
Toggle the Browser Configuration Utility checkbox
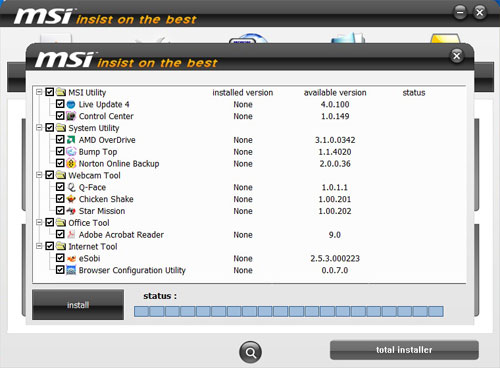click(x=60, y=270)
